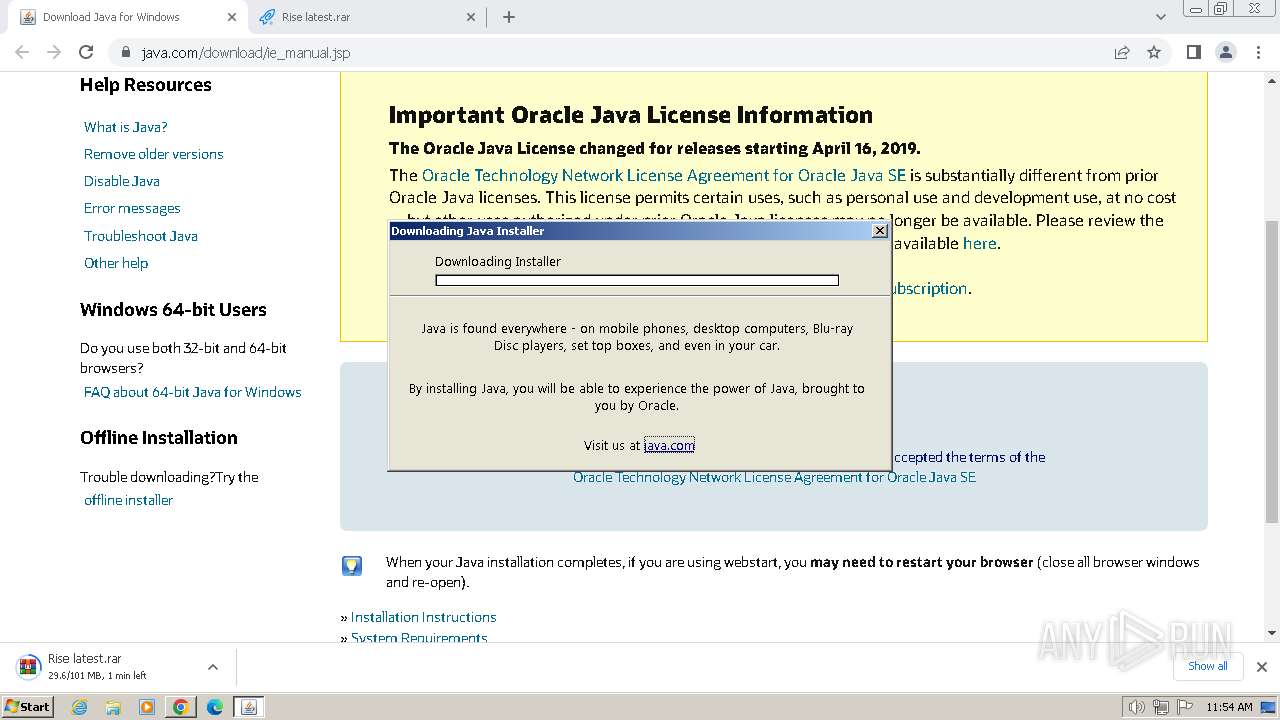Click Show all downloads button
The width and height of the screenshot is (1280, 720).
1207,666
